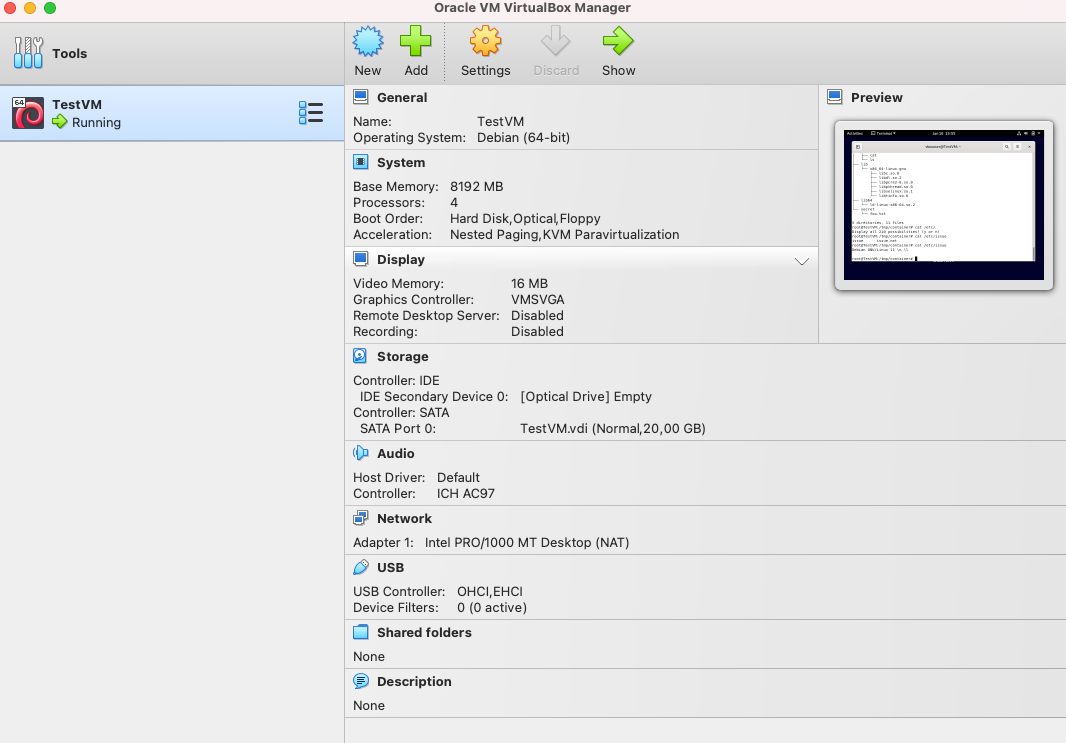The height and width of the screenshot is (743, 1066).
Task: Open the System section heading link
Action: pos(401,162)
